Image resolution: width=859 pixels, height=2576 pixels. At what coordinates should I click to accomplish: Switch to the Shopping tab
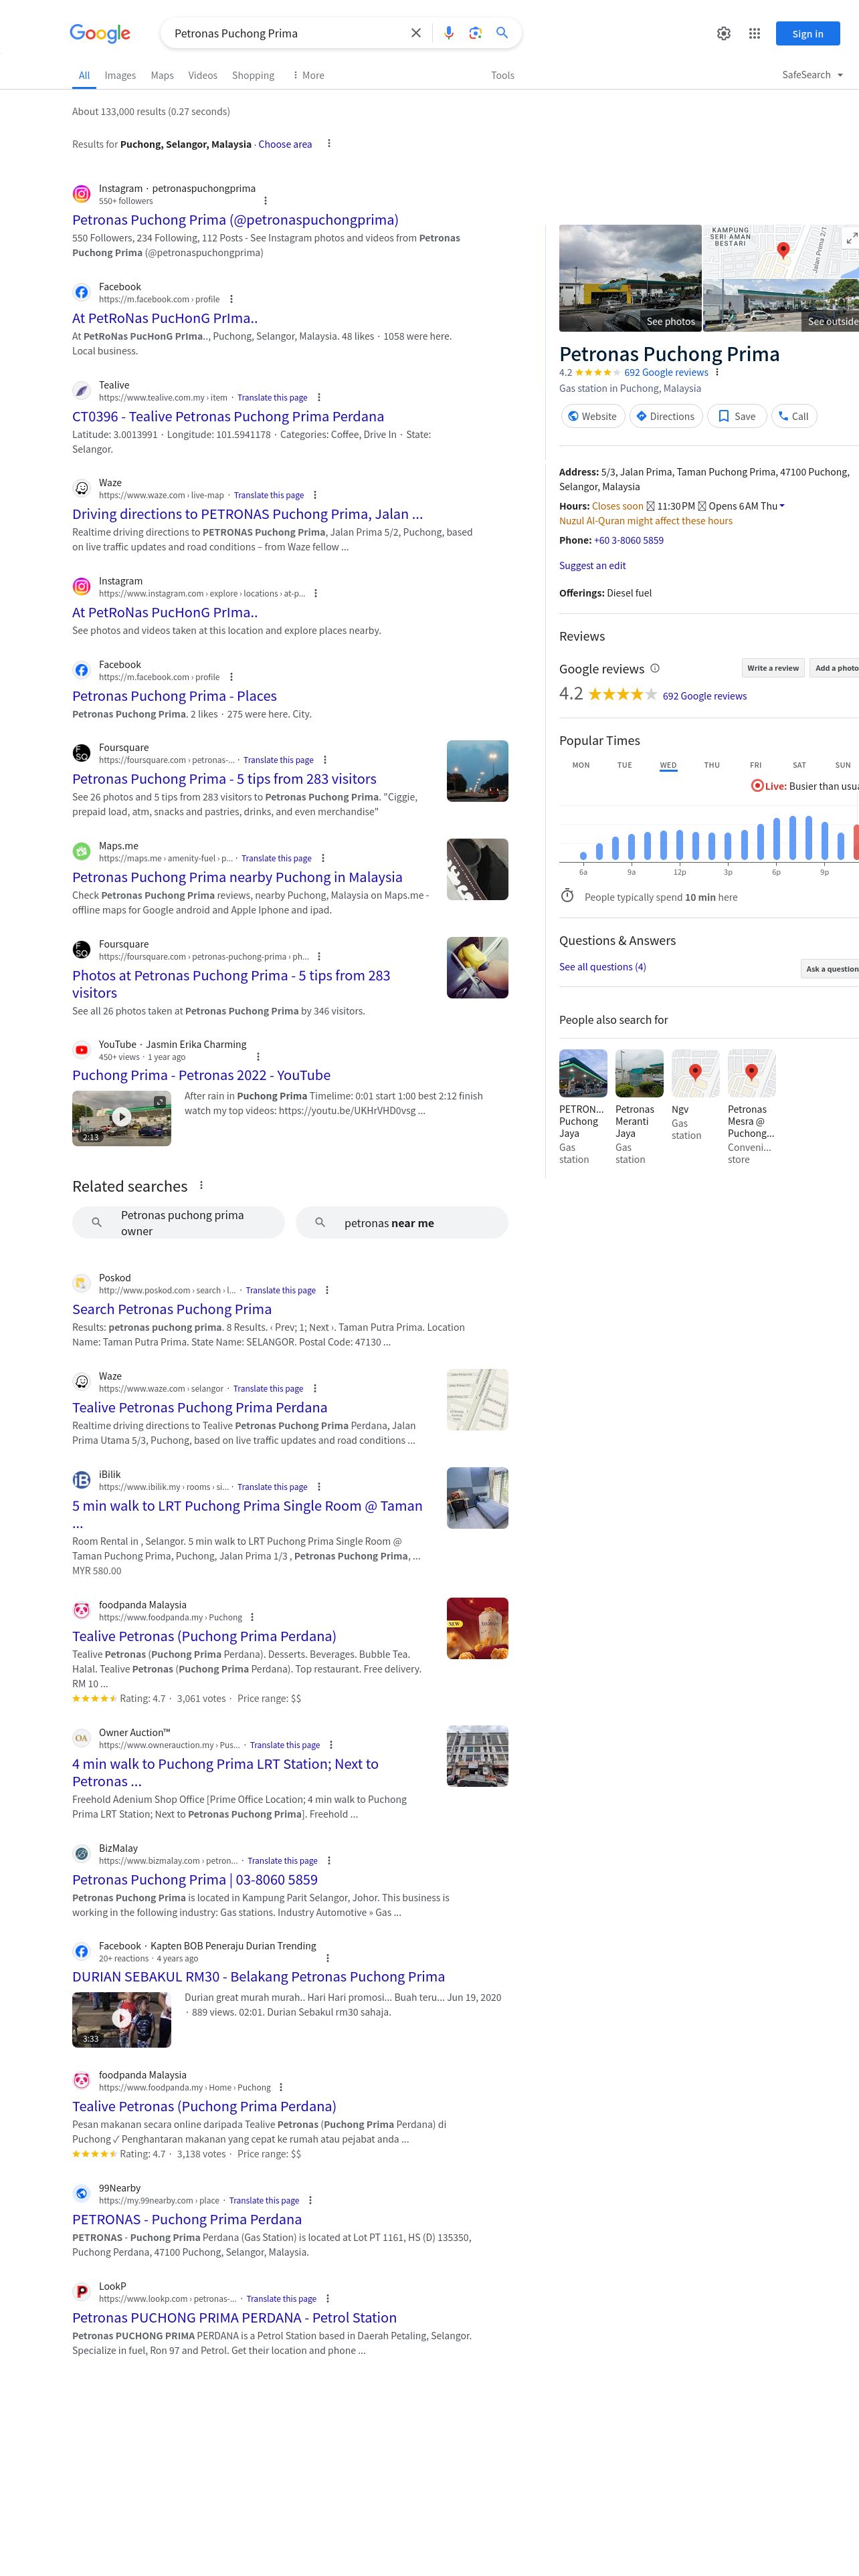253,76
